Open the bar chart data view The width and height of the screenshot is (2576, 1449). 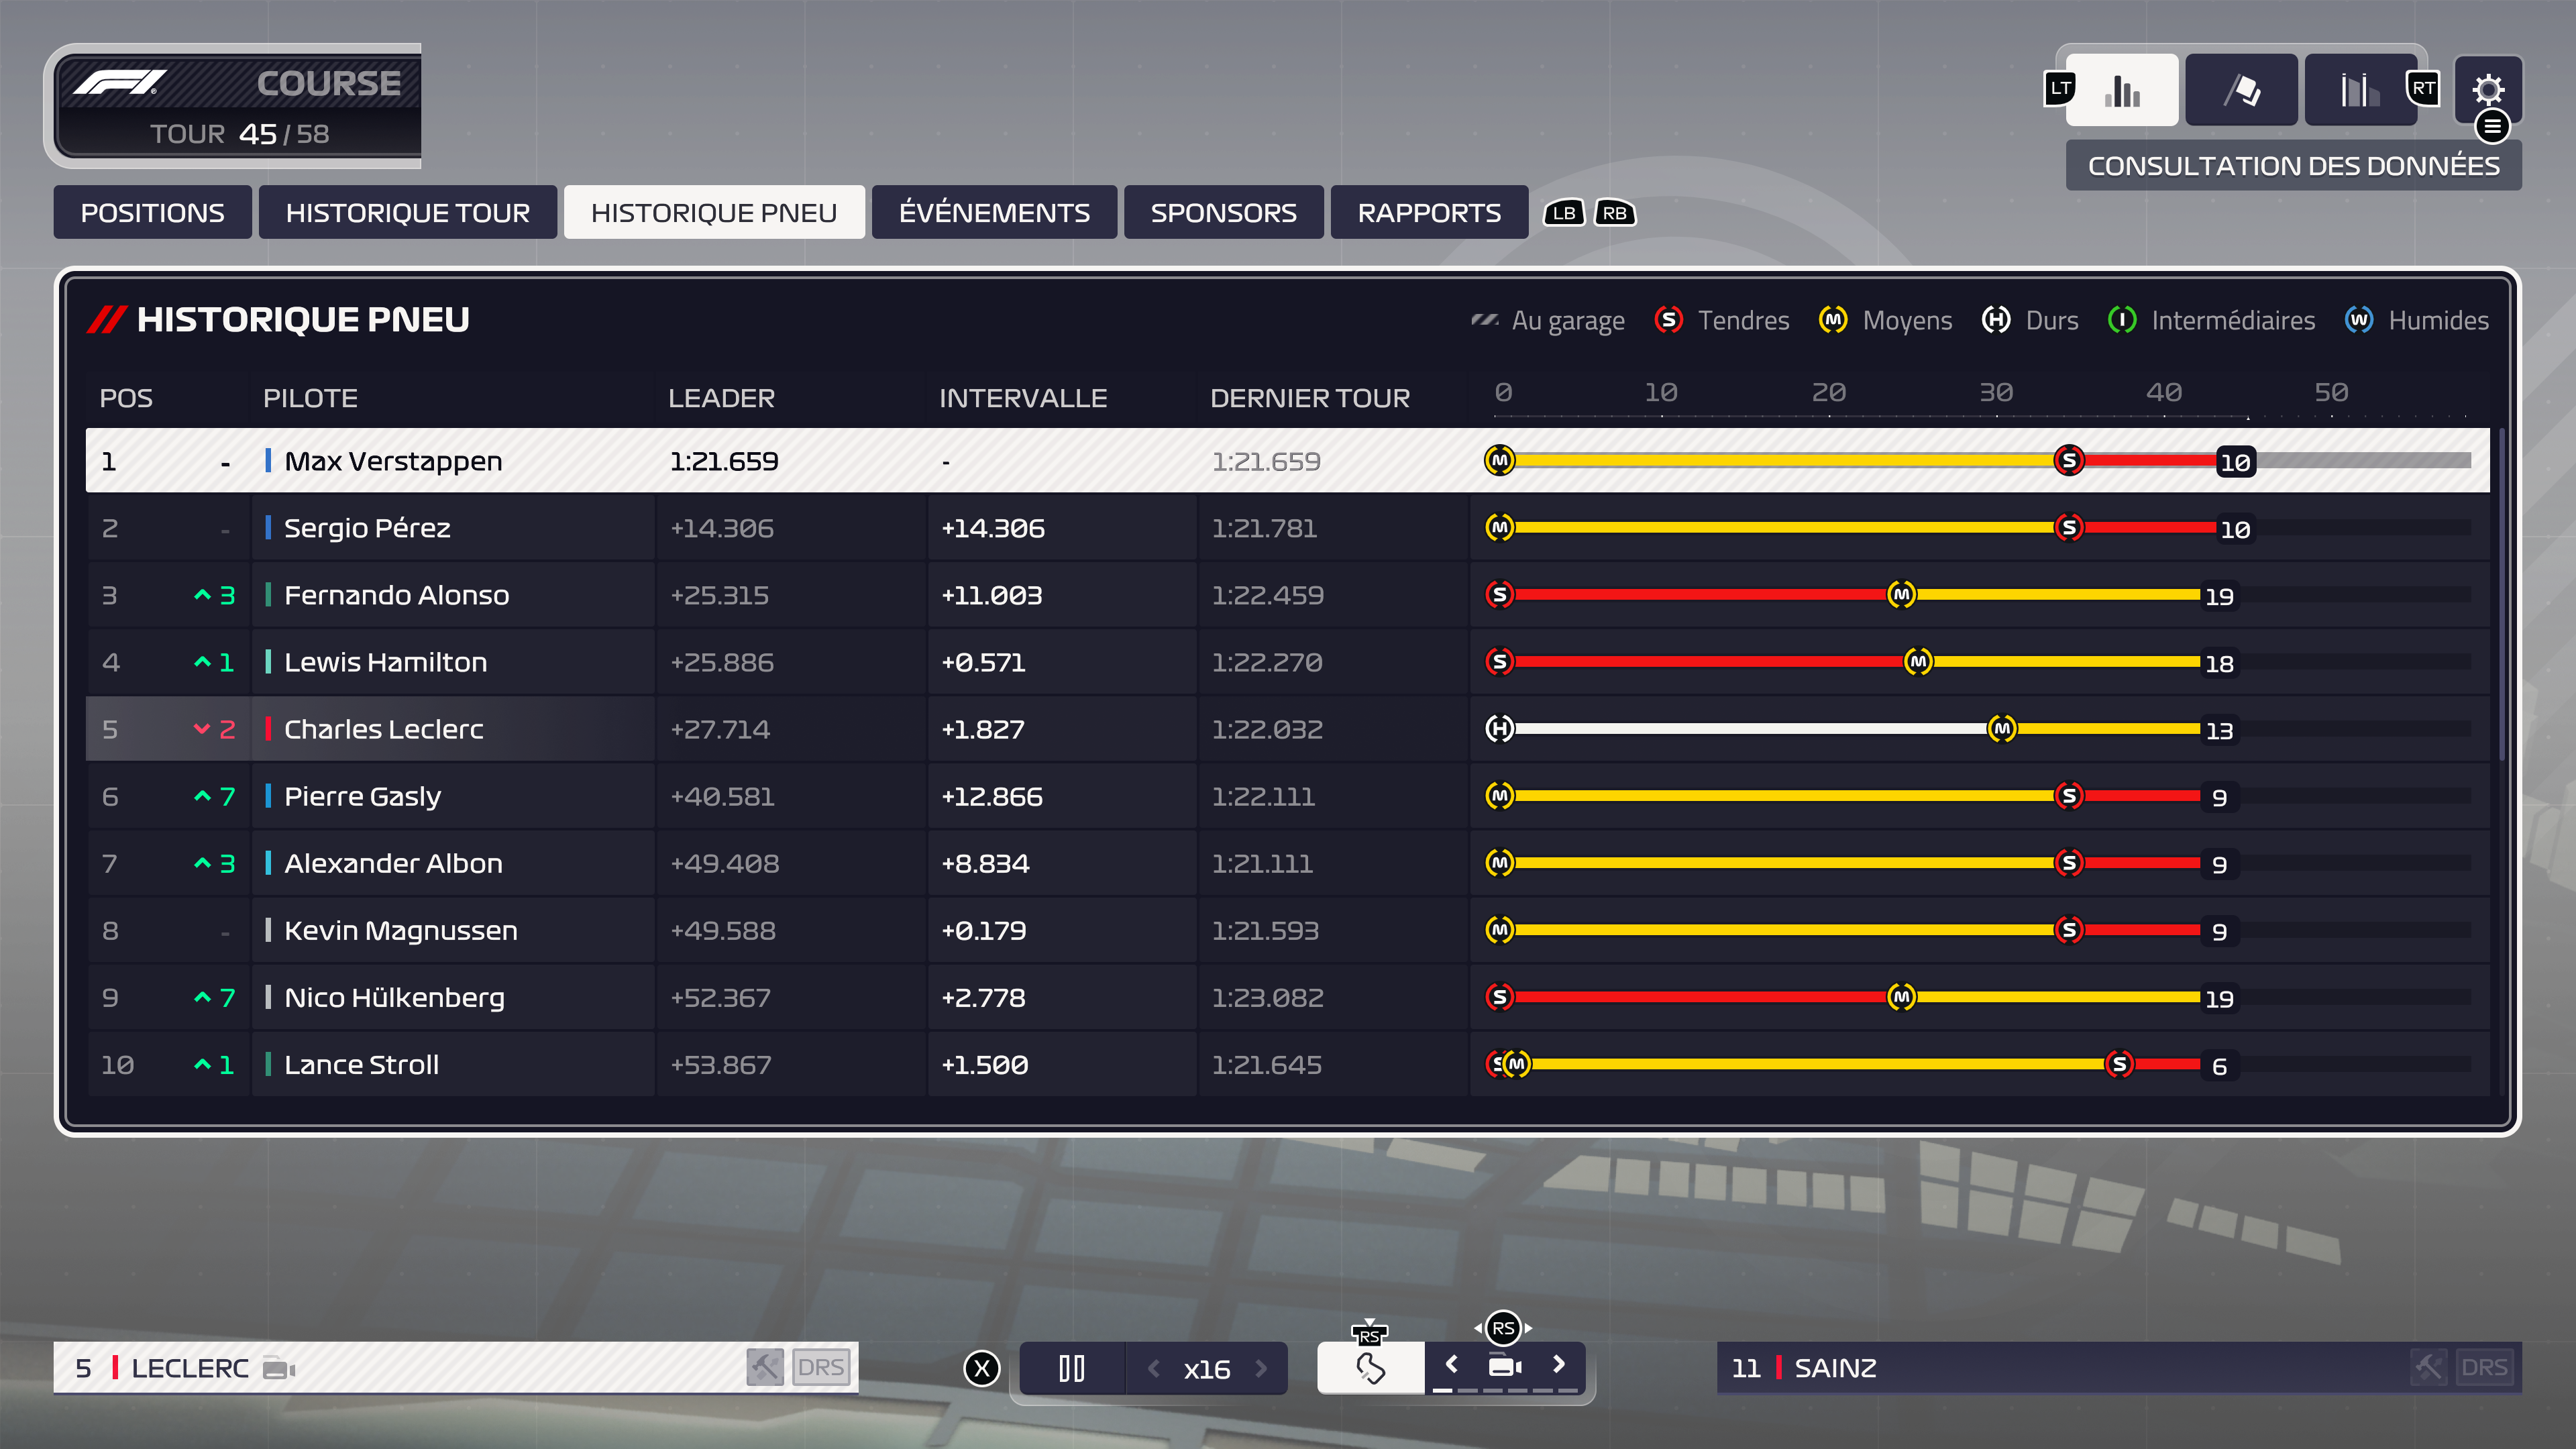pyautogui.click(x=2121, y=90)
